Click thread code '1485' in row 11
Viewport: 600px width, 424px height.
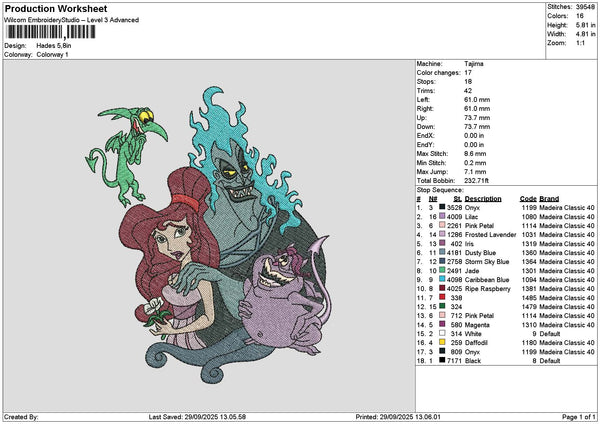(529, 298)
